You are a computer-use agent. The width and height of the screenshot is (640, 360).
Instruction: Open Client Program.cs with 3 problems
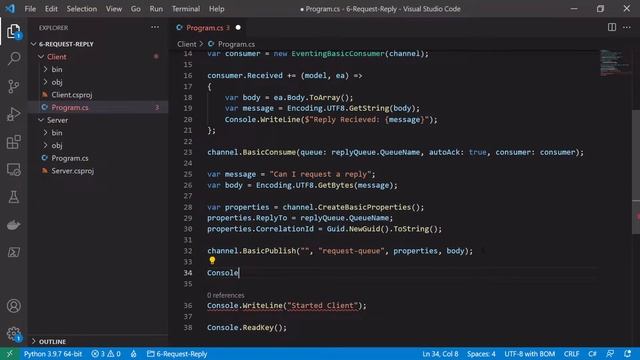coord(98,107)
